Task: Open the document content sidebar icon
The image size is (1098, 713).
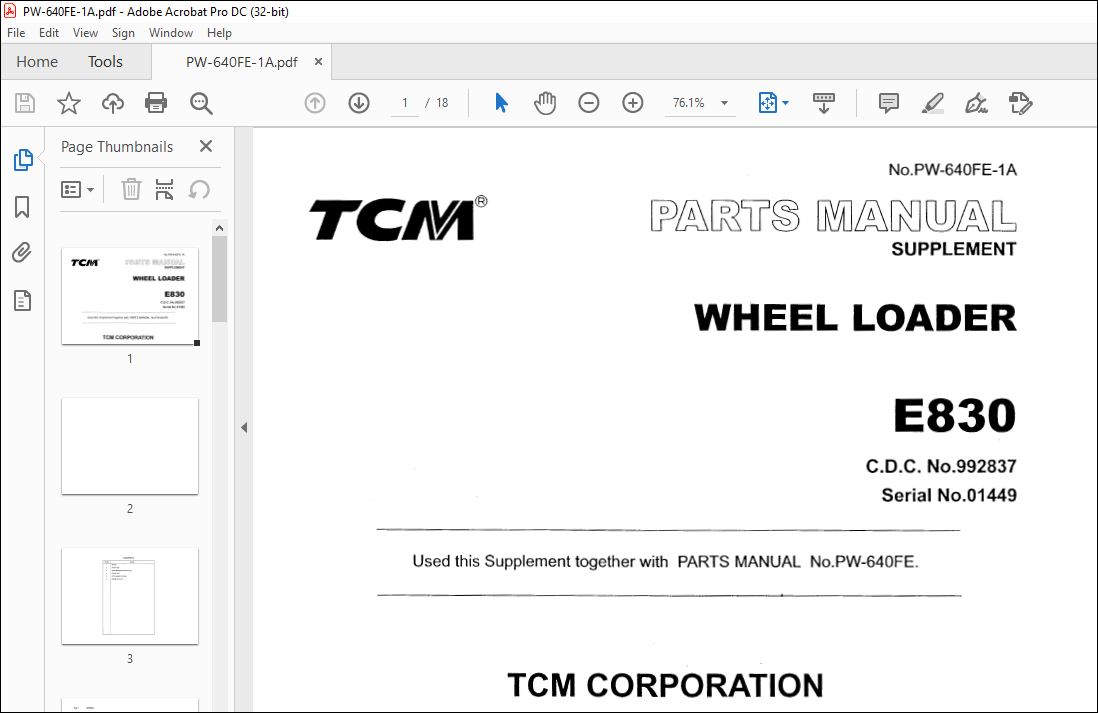Action: [x=22, y=300]
